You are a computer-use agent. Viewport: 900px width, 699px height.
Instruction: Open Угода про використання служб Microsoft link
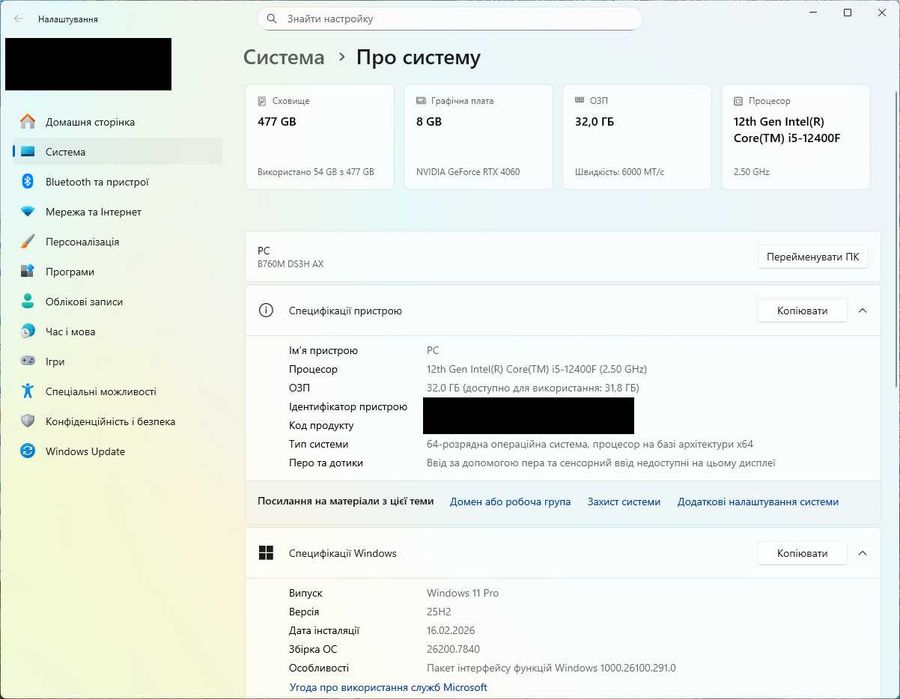click(x=388, y=687)
